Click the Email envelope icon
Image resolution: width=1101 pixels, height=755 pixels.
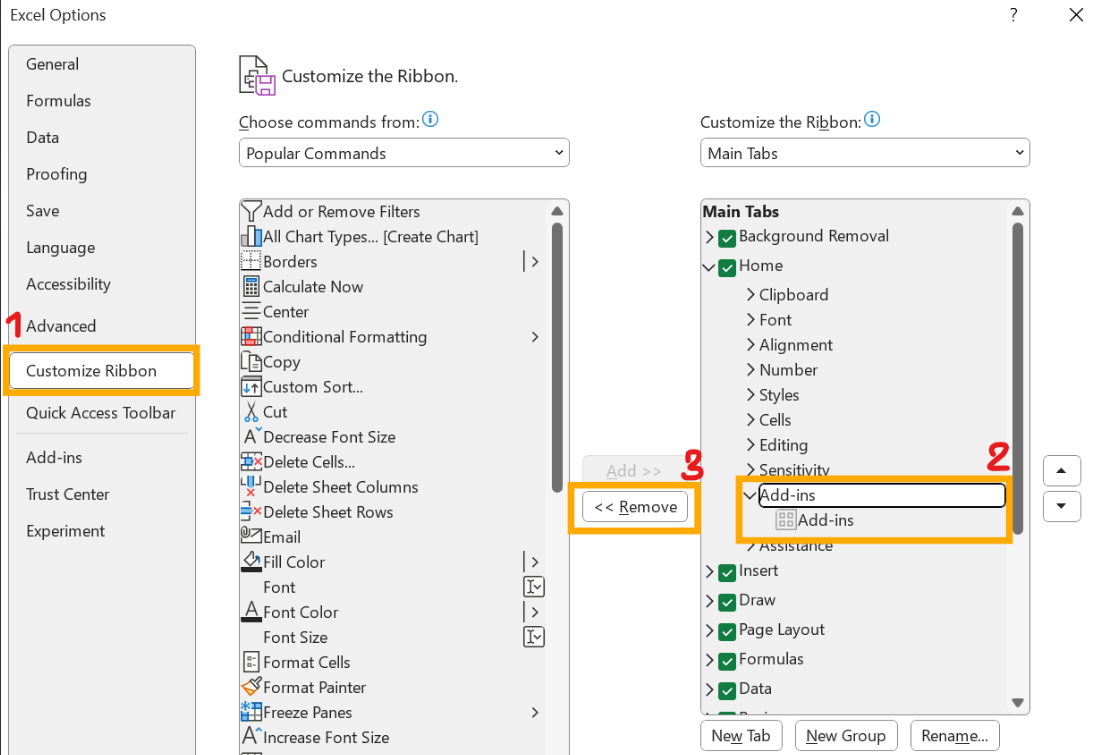[x=251, y=537]
